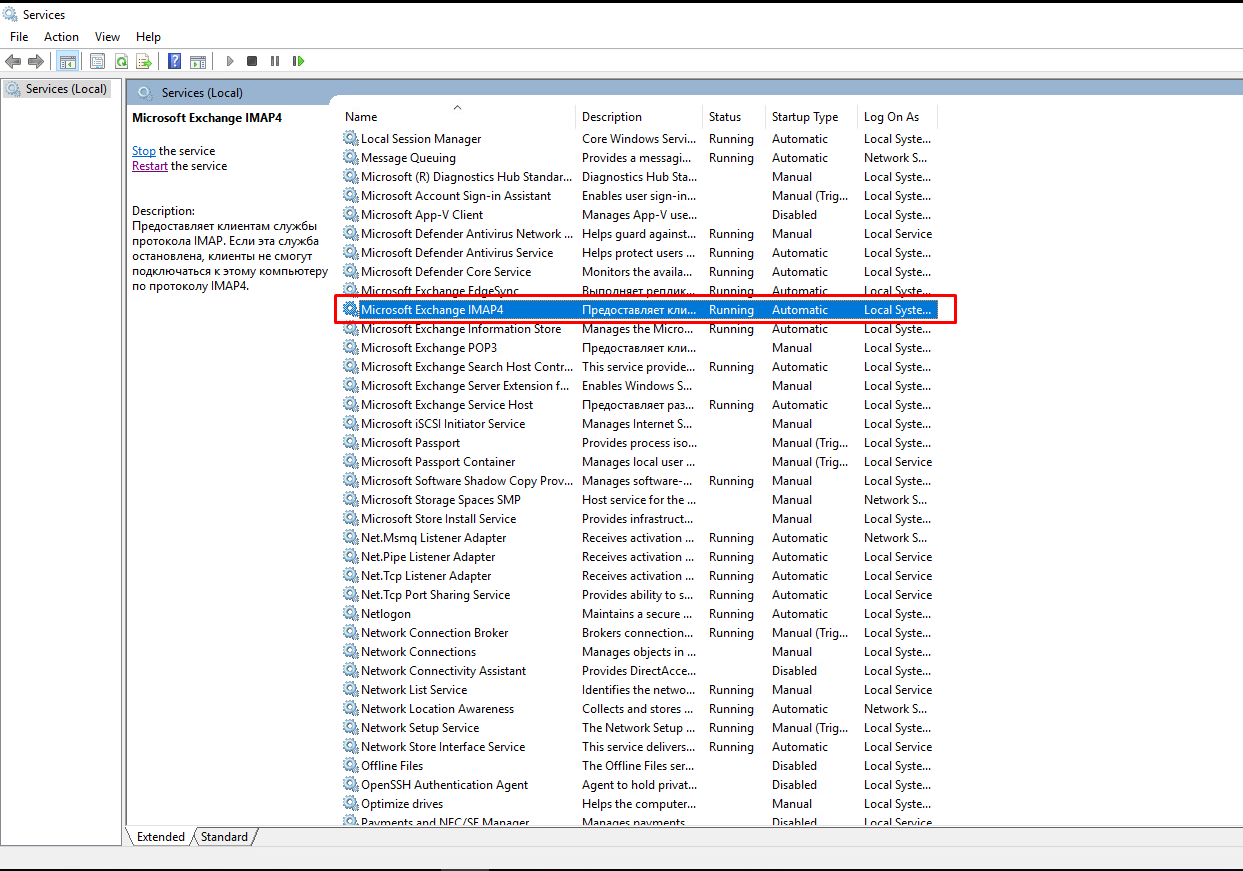The height and width of the screenshot is (871, 1243).
Task: Click the gear icon of Microsoft App-V Client
Action: point(351,215)
